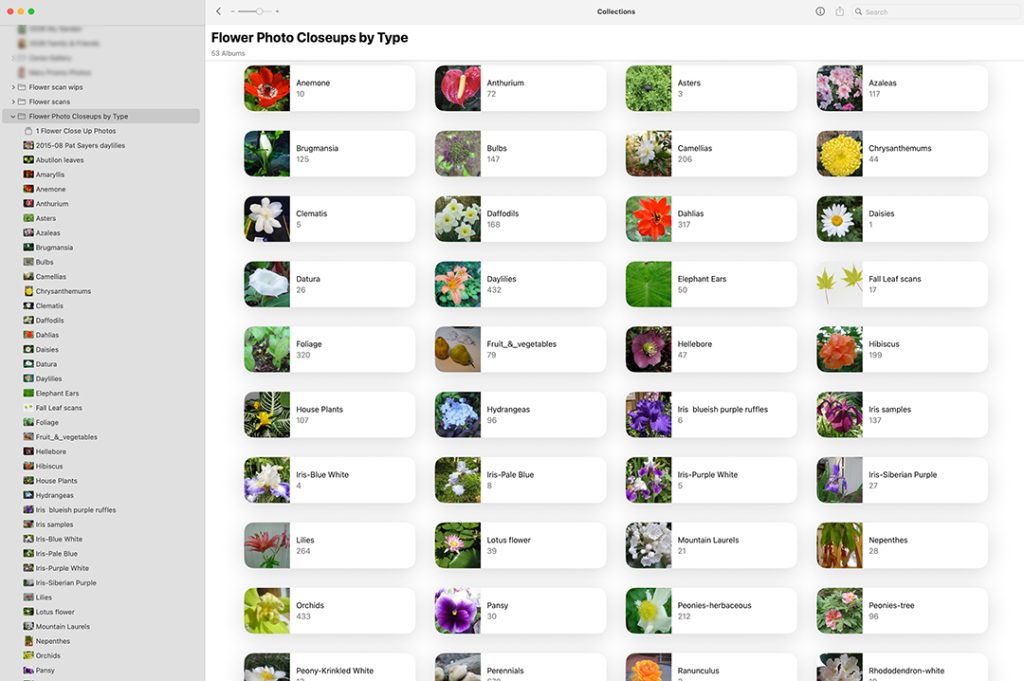Screen dimensions: 1024x681
Task: Open the Daylilies album card
Action: (520, 284)
